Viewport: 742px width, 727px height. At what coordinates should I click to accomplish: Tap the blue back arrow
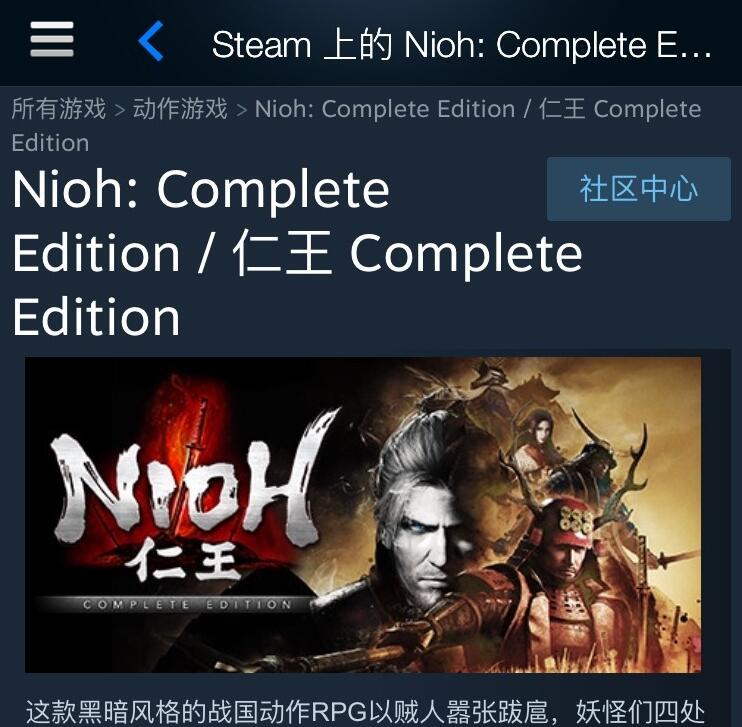[x=151, y=41]
